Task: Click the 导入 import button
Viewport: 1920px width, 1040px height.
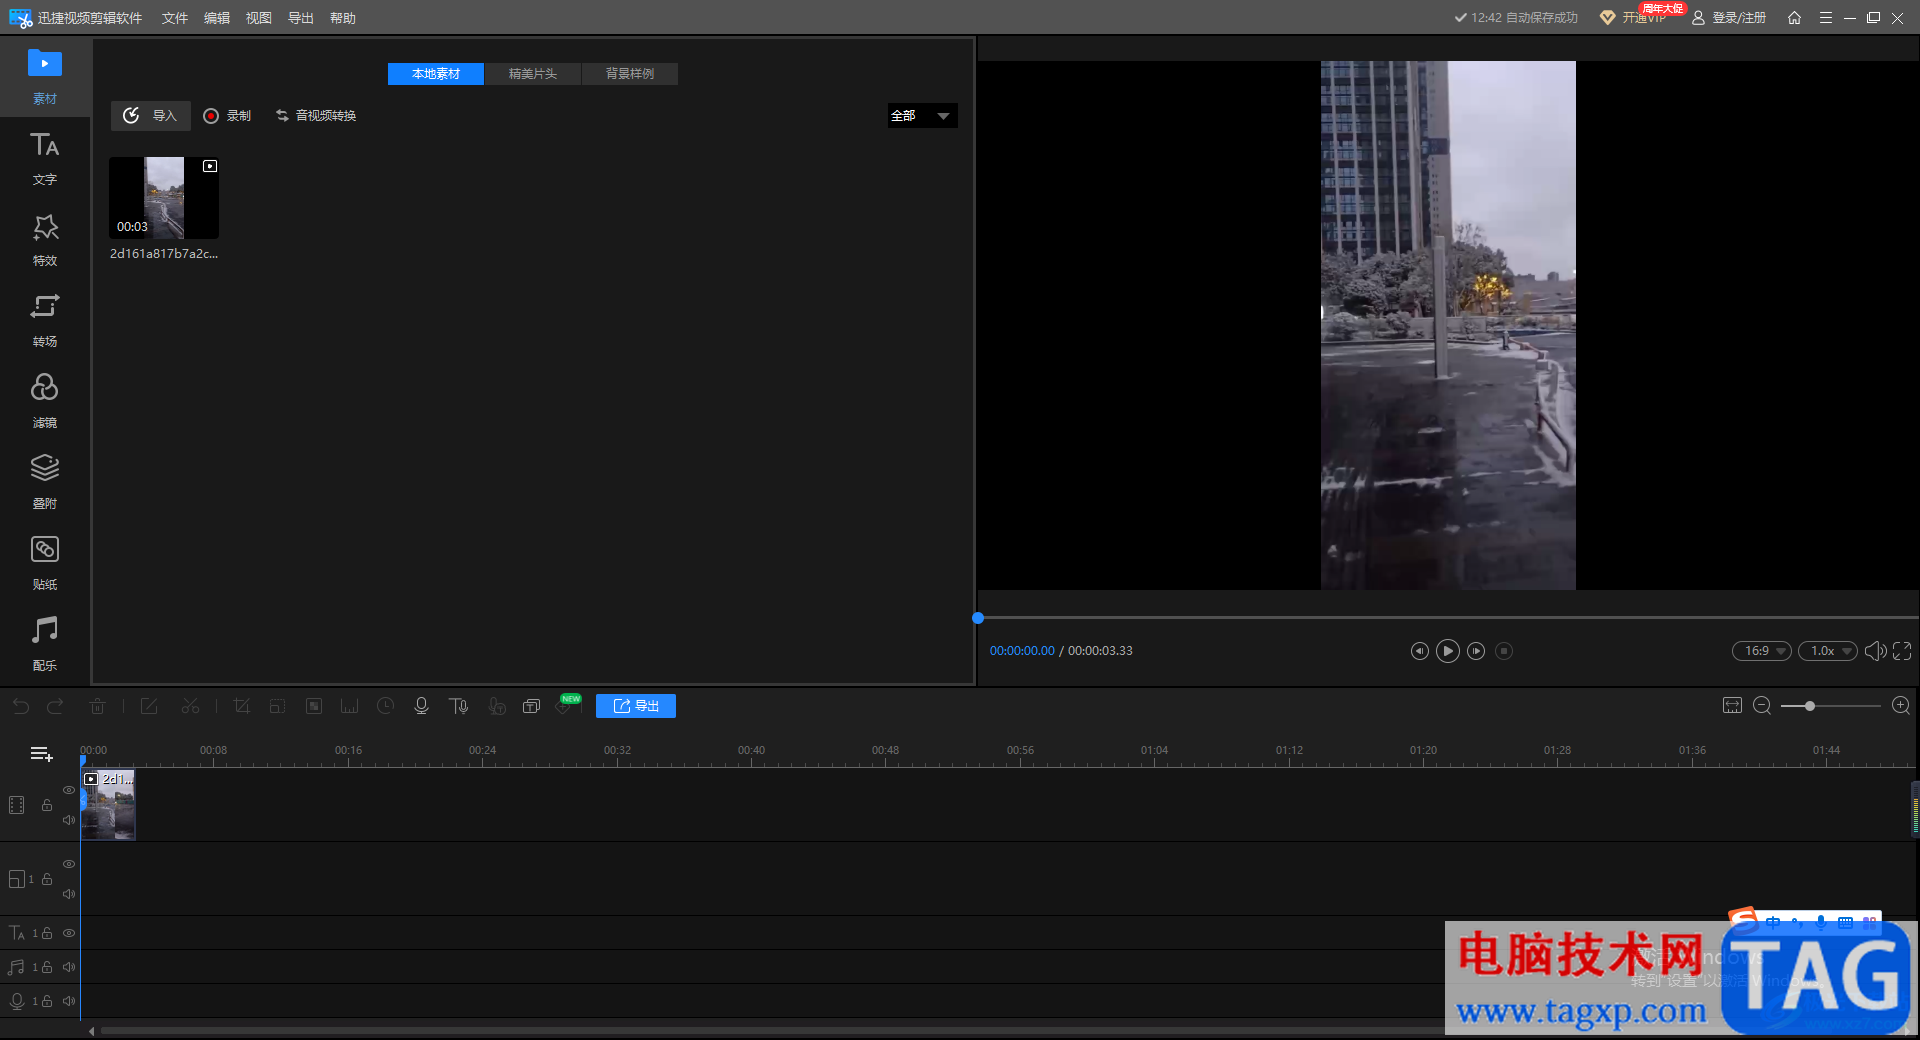Action: click(x=150, y=116)
